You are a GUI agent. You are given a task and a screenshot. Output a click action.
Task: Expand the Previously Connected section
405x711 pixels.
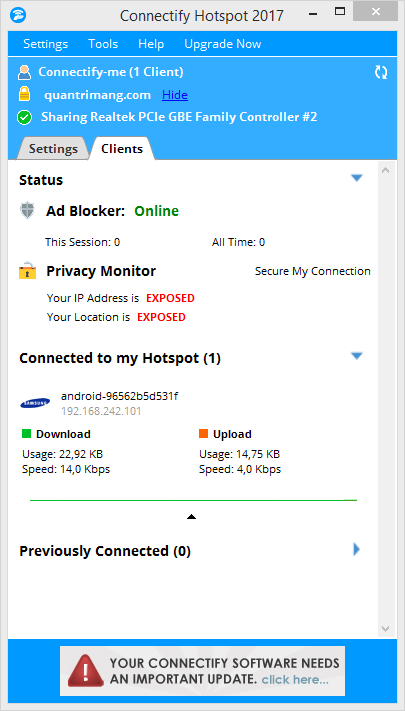click(356, 550)
